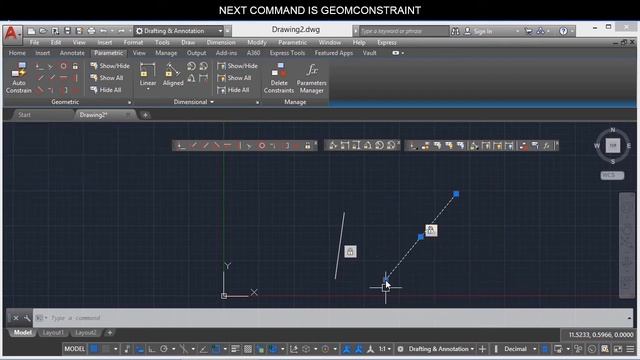Switch to the Annotate ribbon tab
The height and width of the screenshot is (360, 640).
72,53
